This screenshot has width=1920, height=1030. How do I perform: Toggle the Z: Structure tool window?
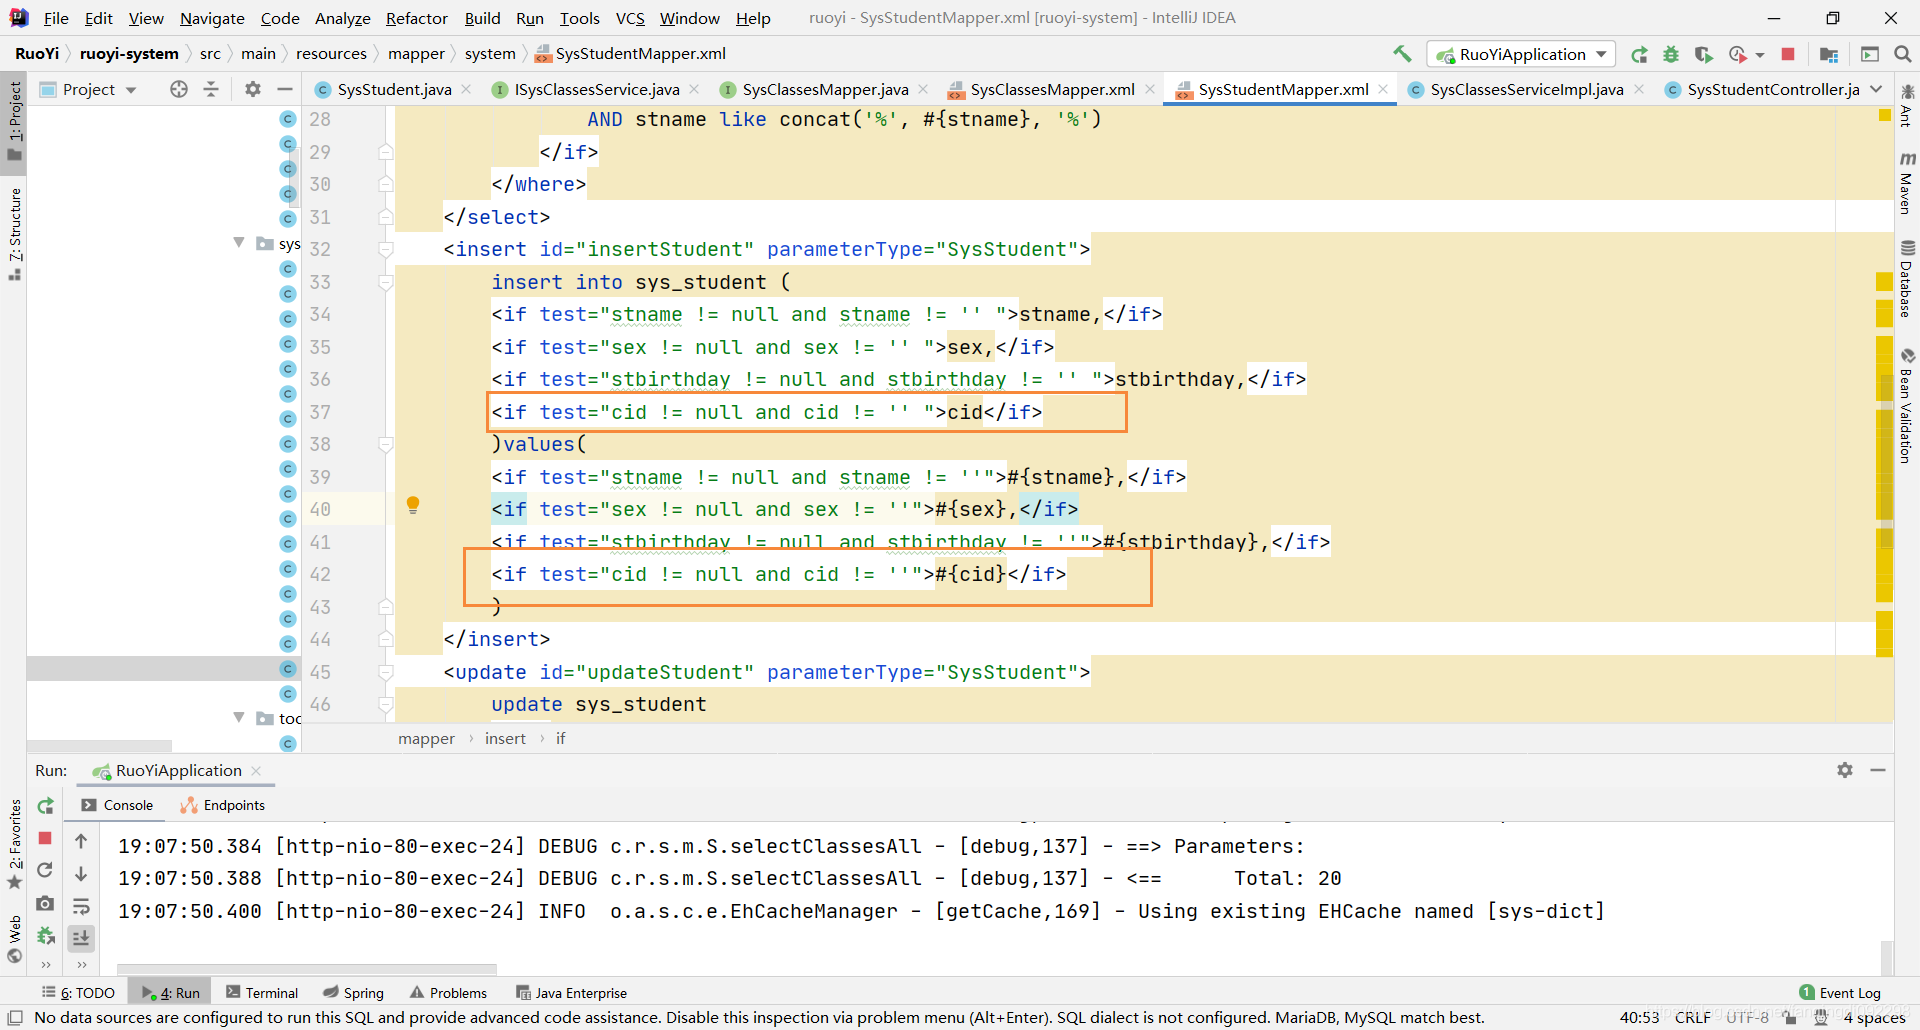click(x=14, y=234)
